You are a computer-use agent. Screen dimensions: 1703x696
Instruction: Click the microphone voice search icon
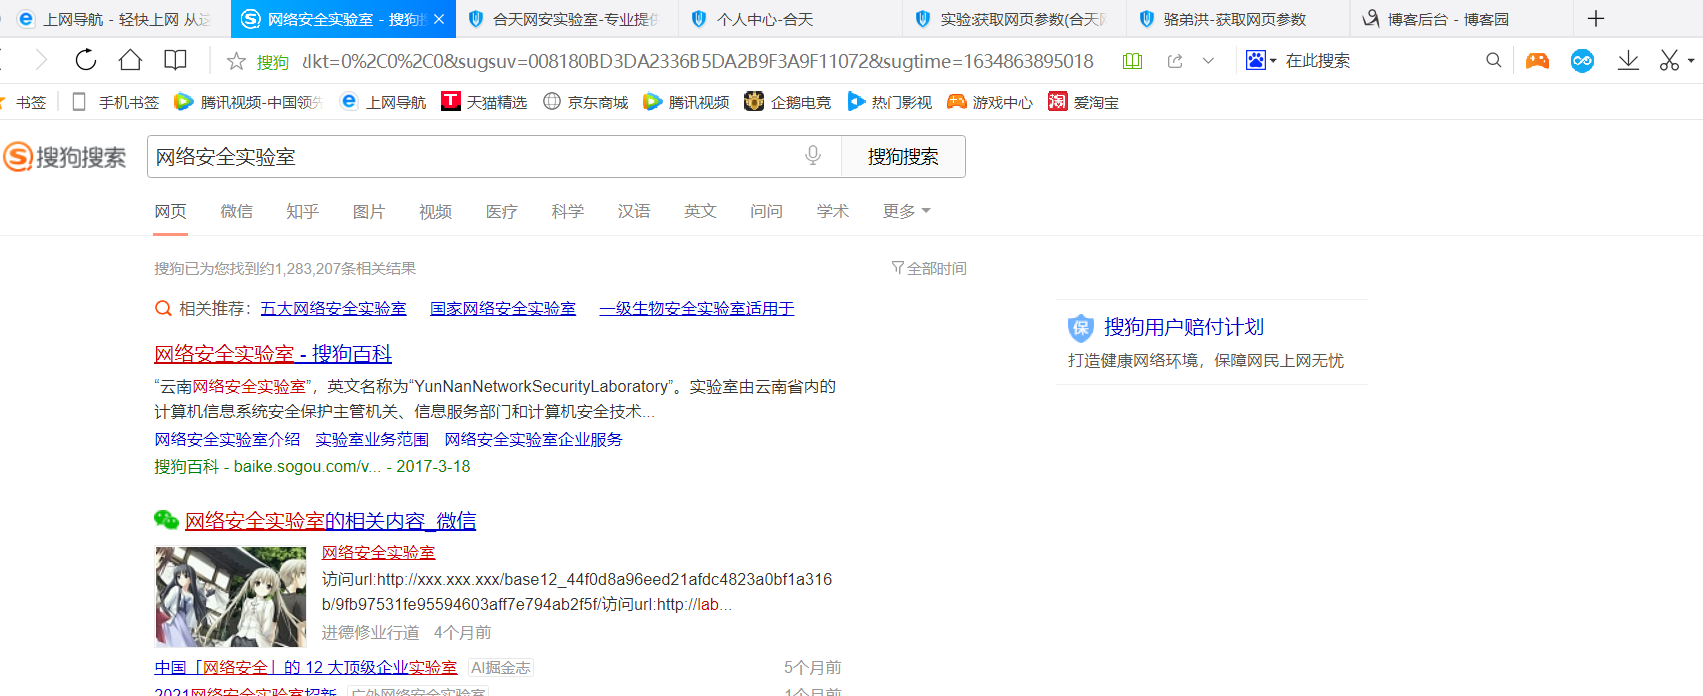[x=813, y=155]
